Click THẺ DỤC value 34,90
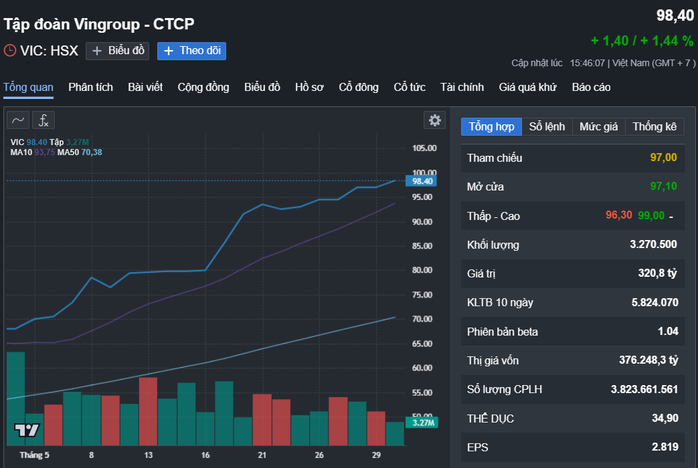 tap(665, 419)
